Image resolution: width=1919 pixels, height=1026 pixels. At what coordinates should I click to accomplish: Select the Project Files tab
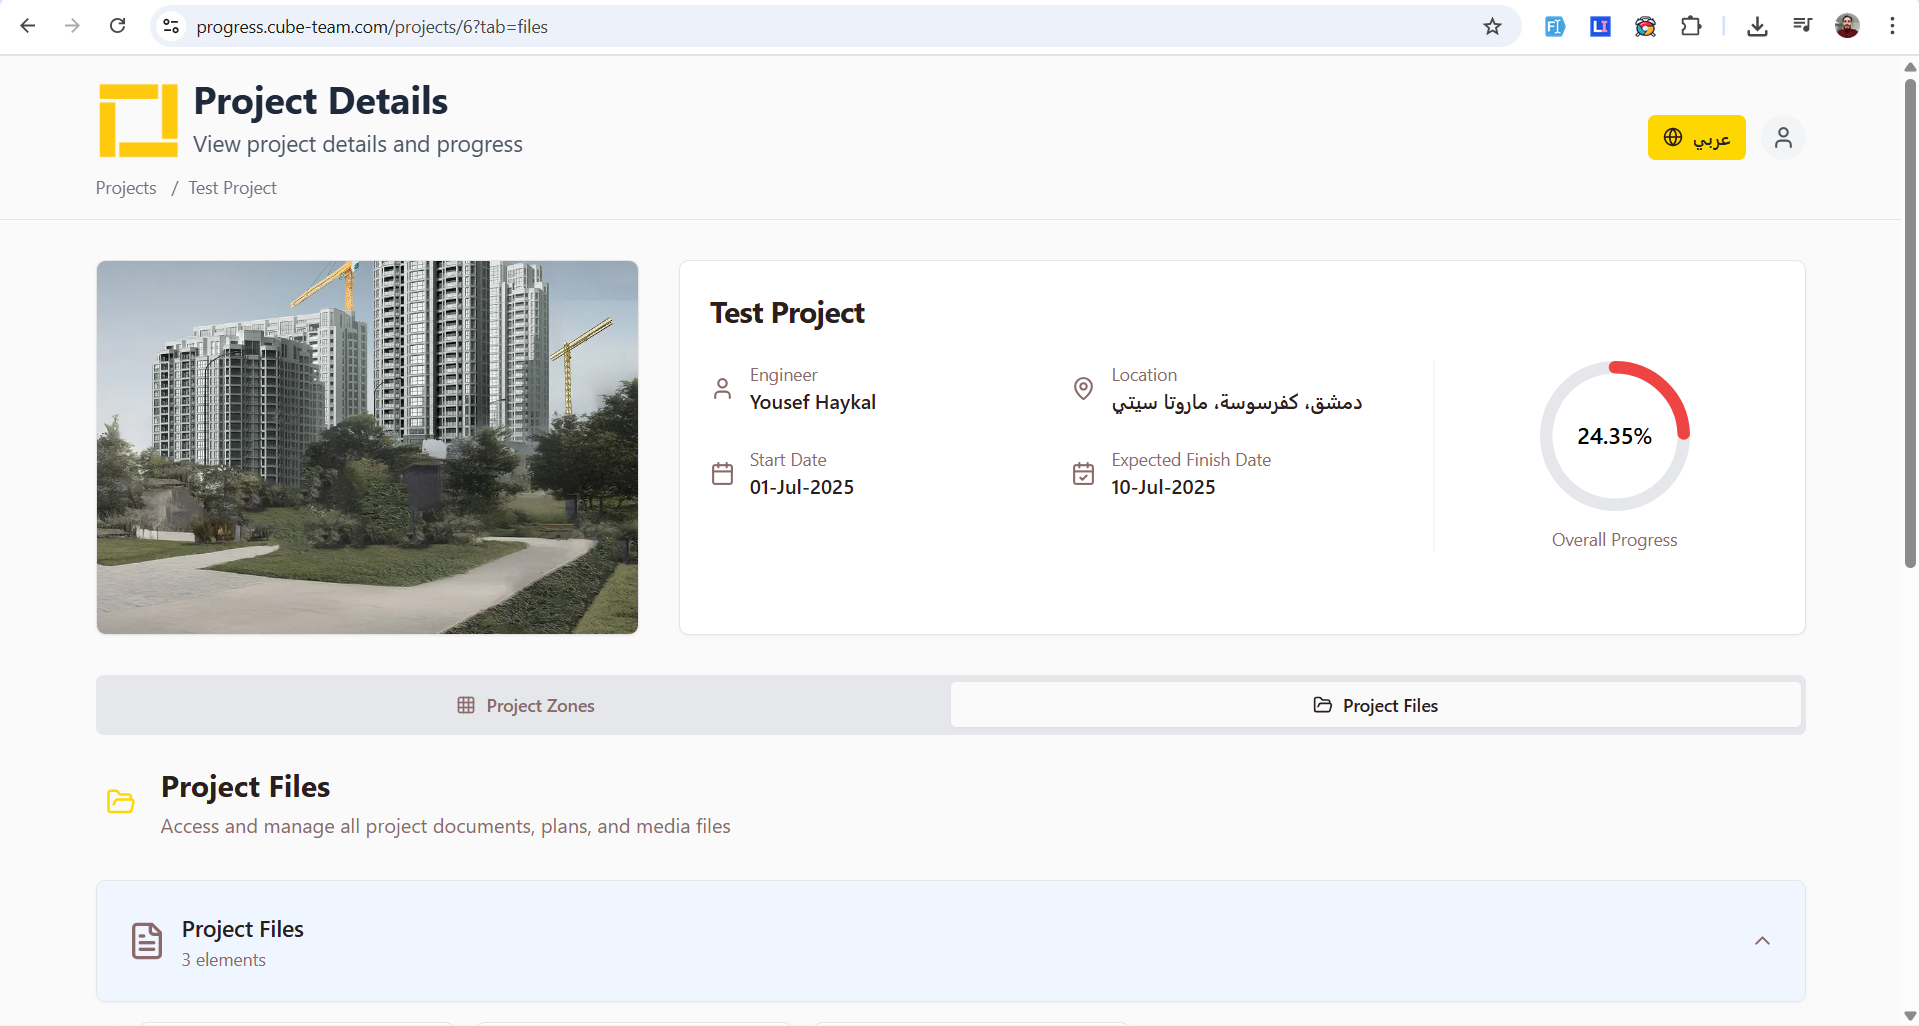[x=1375, y=706]
